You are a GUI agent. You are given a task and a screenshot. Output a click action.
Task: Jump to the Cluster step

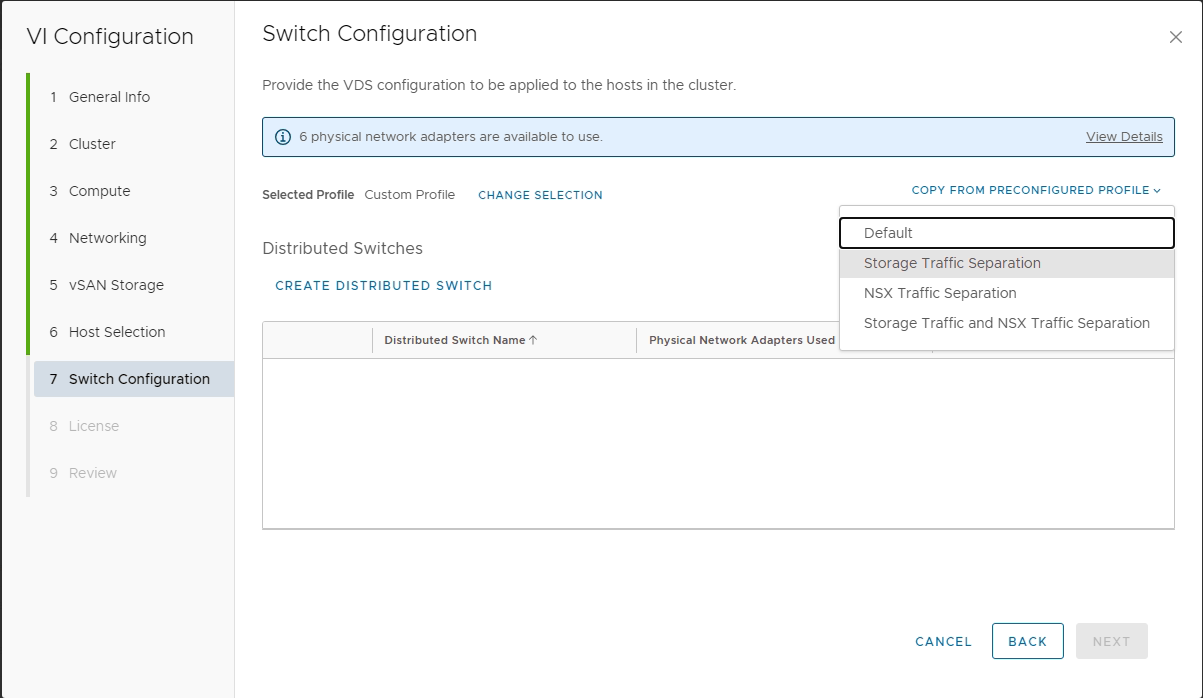coord(92,144)
